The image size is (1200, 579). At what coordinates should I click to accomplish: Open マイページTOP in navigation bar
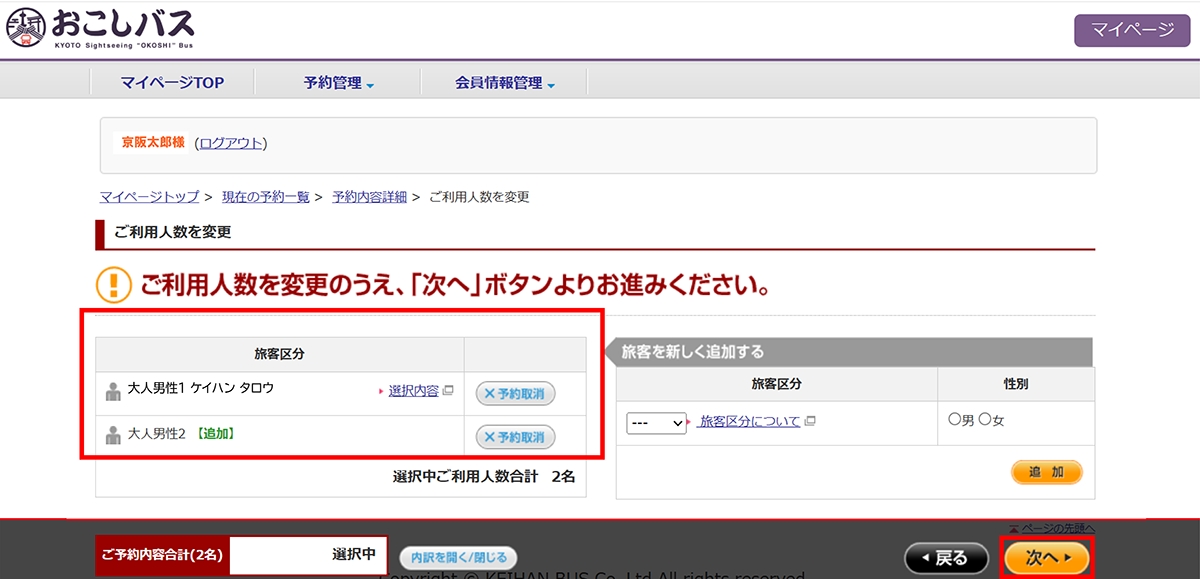click(x=172, y=83)
